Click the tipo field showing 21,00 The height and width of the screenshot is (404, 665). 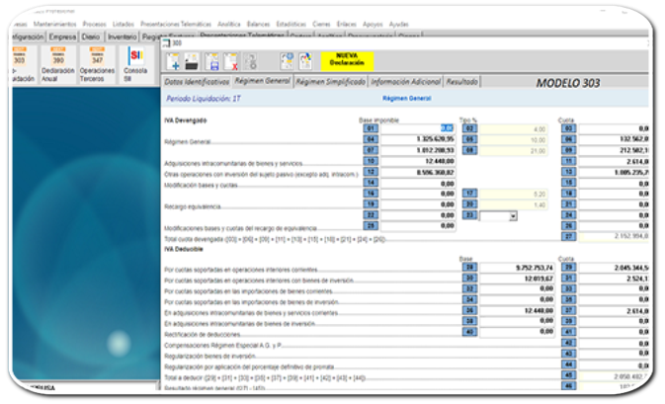coord(513,151)
